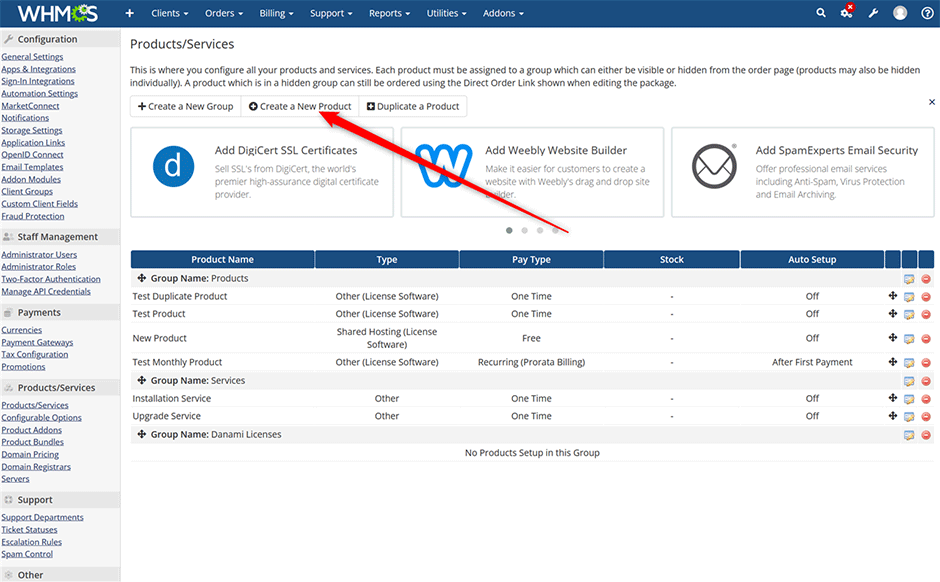Open the automation status gears icon
Screen dimensions: 940x582
(846, 13)
